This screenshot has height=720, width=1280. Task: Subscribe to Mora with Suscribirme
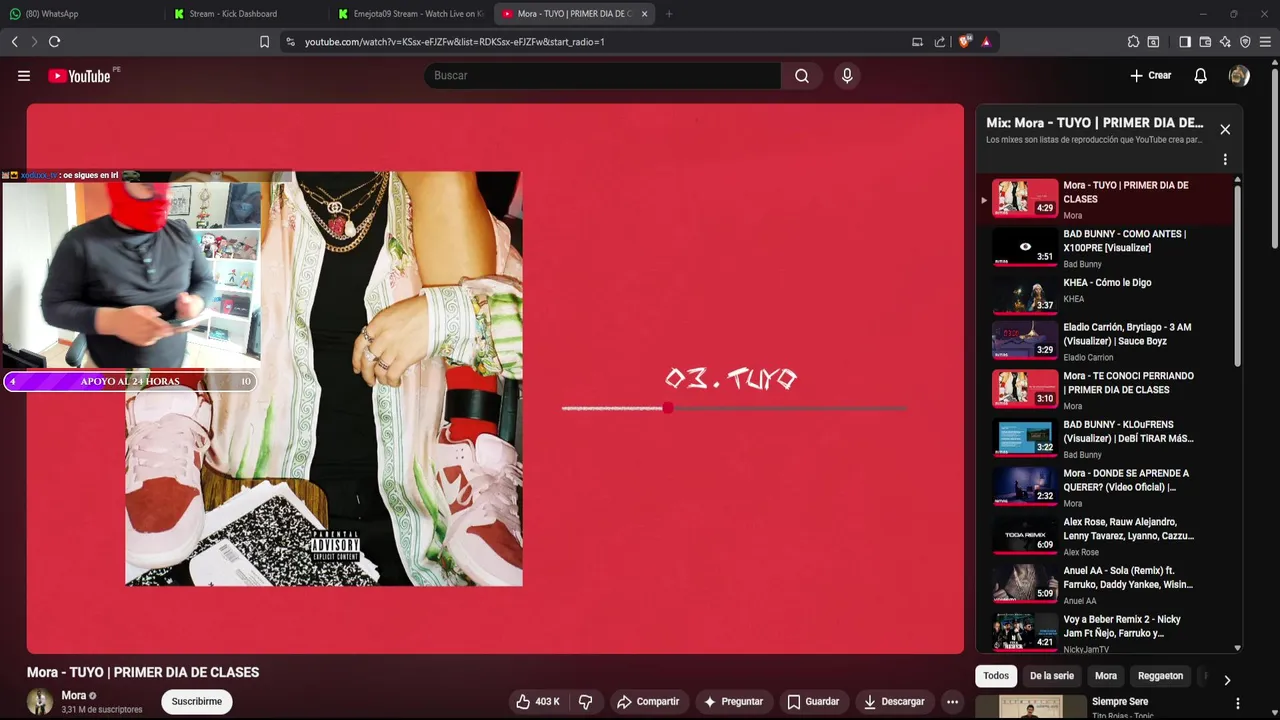coord(197,702)
